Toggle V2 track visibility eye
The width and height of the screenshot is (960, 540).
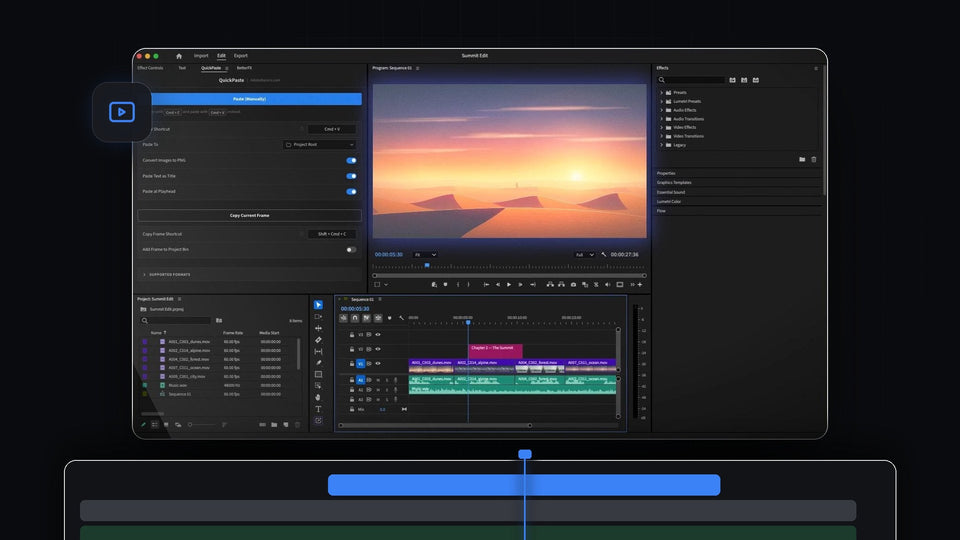pos(378,349)
